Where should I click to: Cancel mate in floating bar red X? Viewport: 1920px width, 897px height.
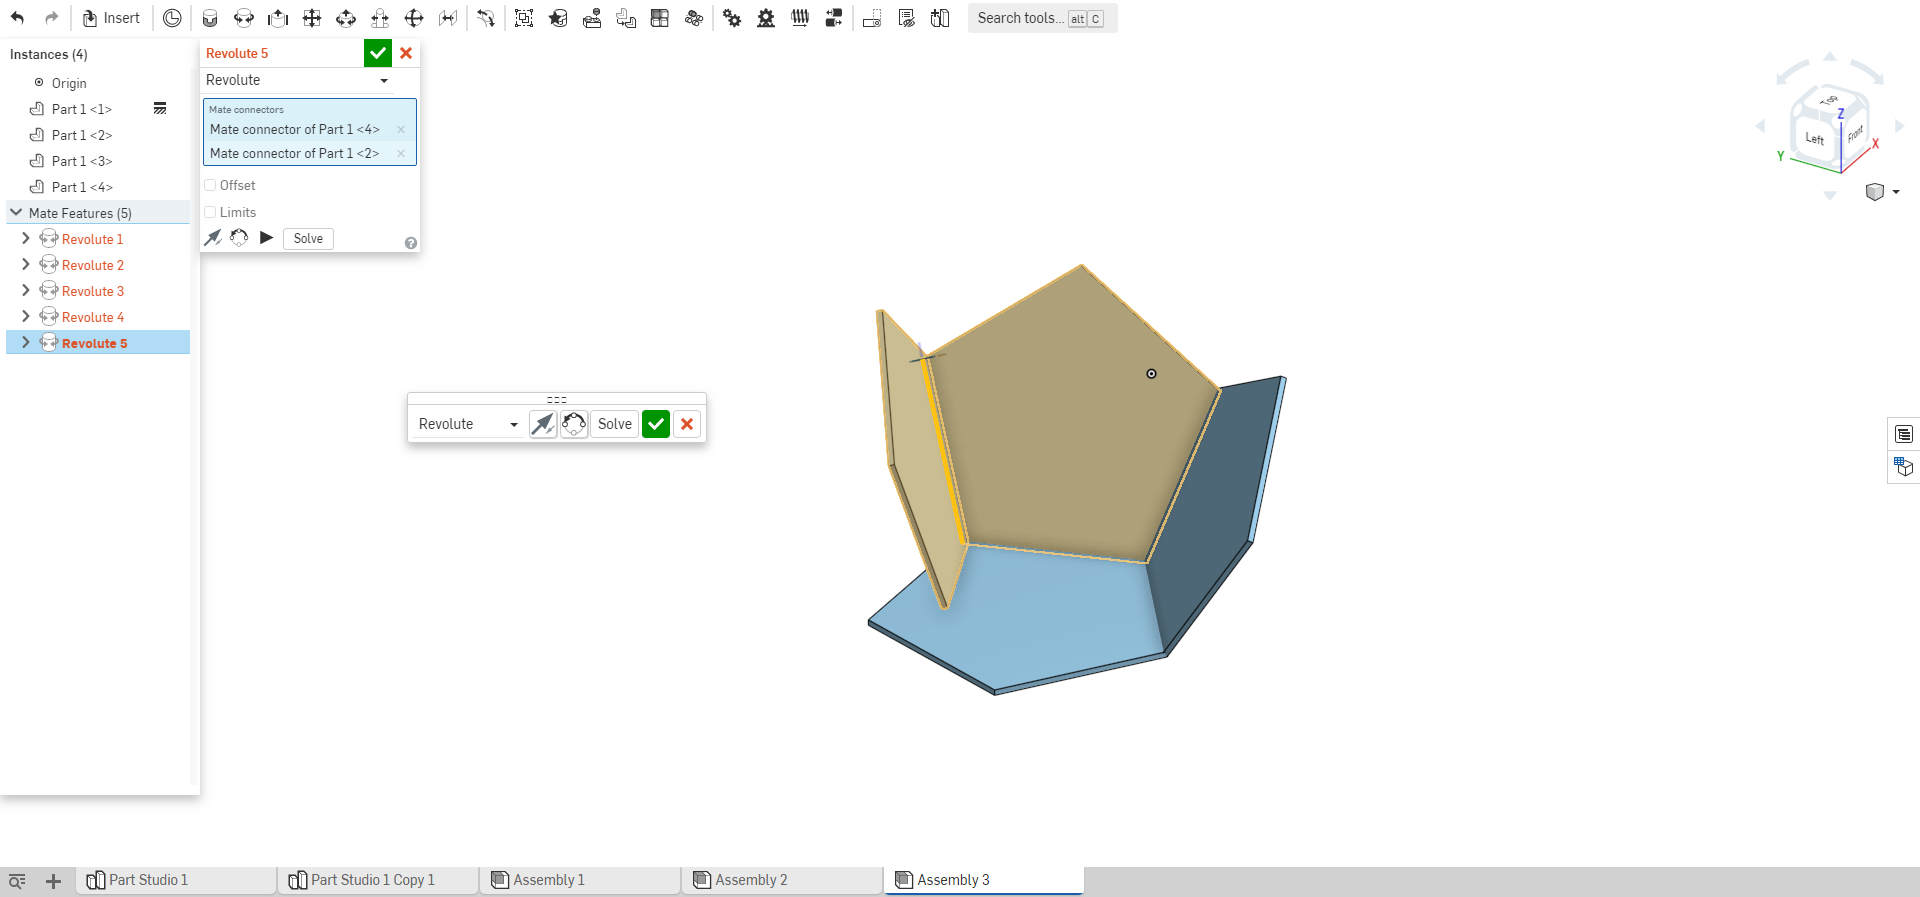(x=687, y=424)
